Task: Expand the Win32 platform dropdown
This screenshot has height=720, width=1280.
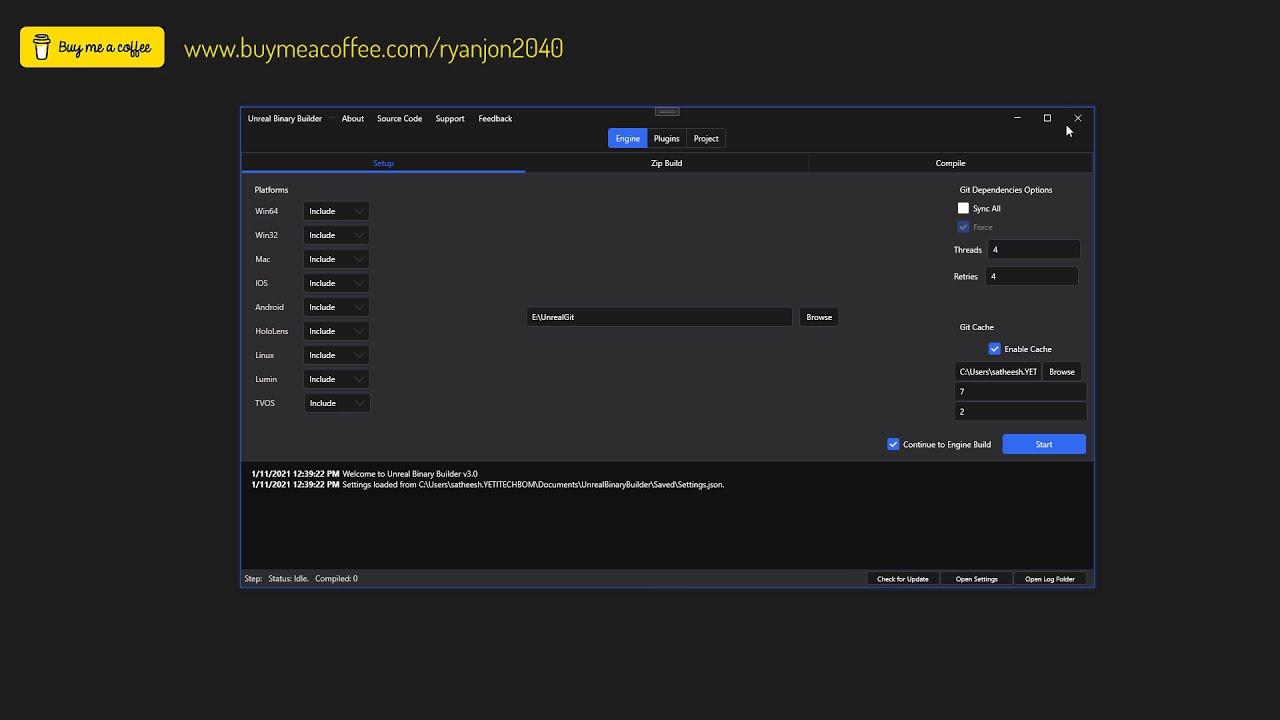Action: (337, 235)
